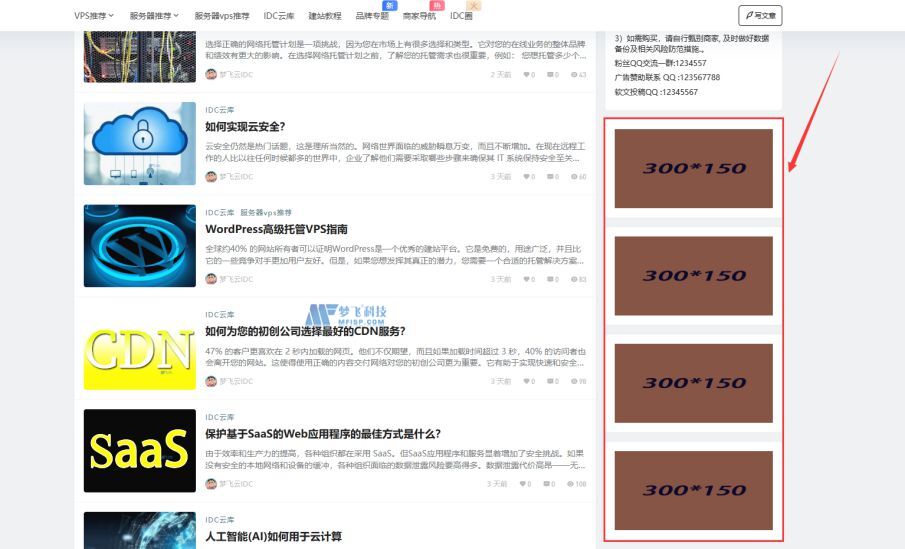Click views icon showing 43 on hosting article
The width and height of the screenshot is (905, 549).
pyautogui.click(x=574, y=74)
